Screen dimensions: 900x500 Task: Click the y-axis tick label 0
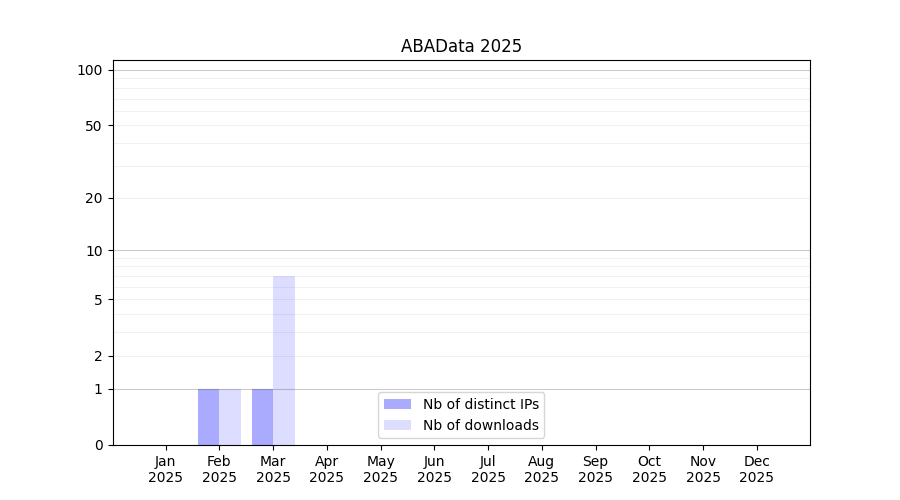[x=98, y=445]
